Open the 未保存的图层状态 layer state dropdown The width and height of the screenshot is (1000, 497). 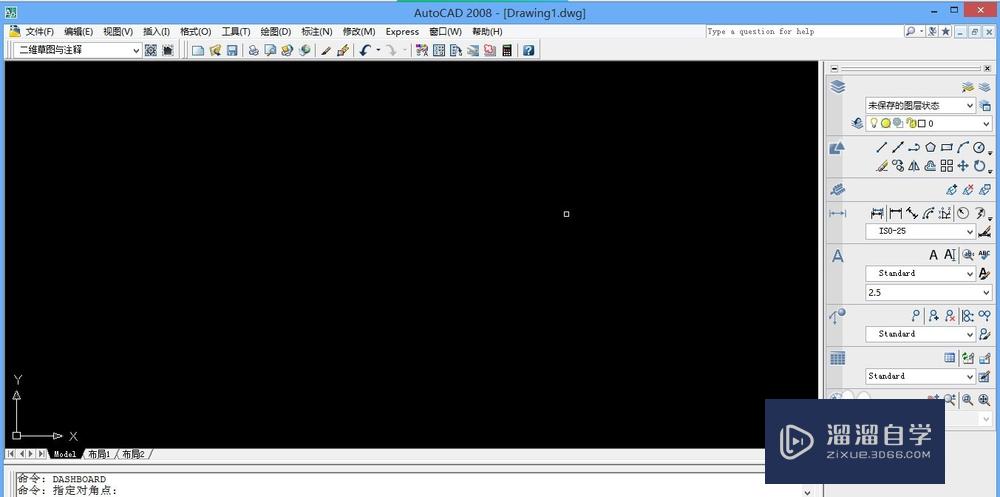920,105
